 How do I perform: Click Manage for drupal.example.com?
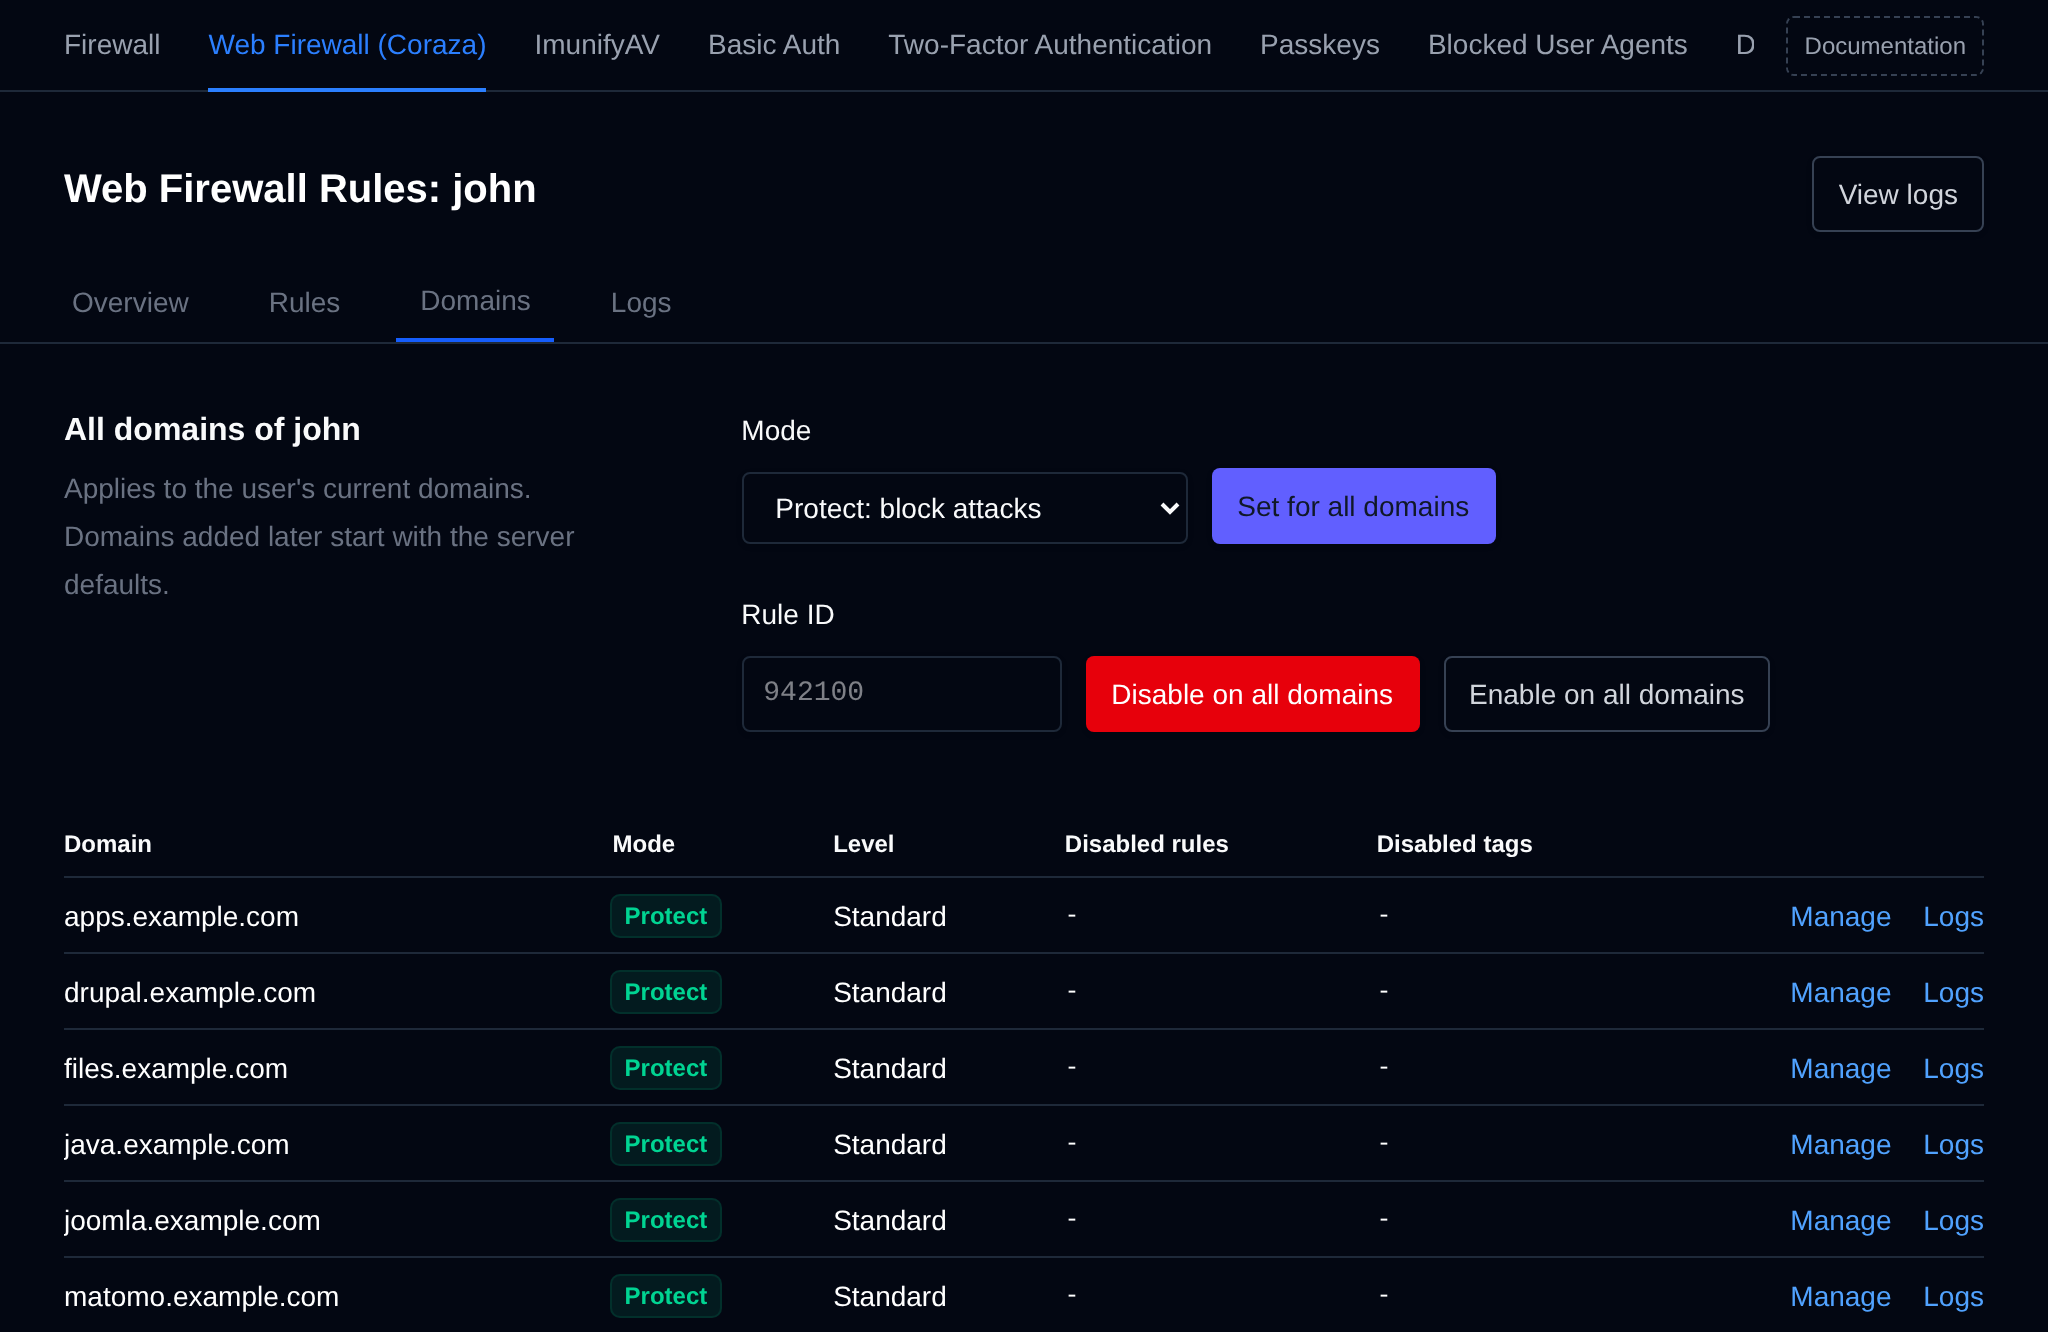[1841, 992]
